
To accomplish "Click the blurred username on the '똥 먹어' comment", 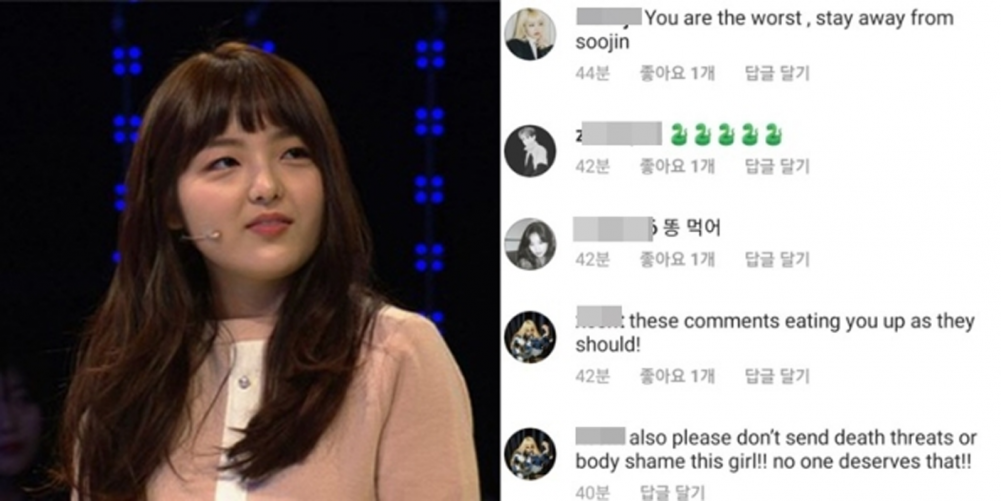I will pos(612,228).
